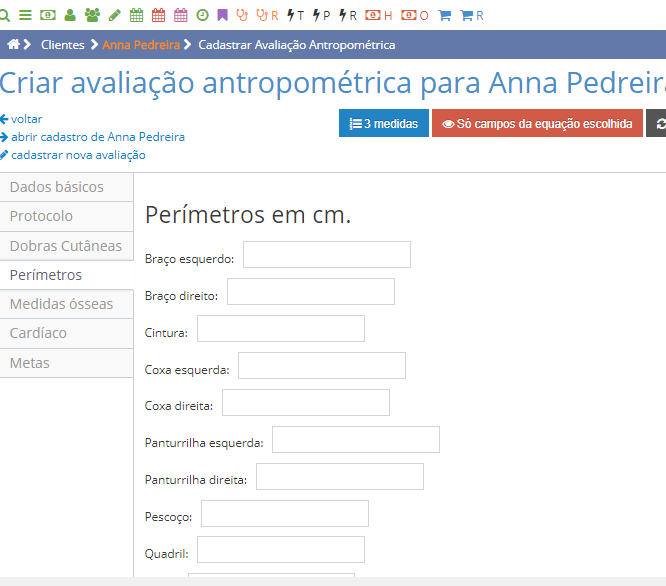Click the Braço esquerdo input field
Screen dimensions: 666x586
[x=326, y=255]
